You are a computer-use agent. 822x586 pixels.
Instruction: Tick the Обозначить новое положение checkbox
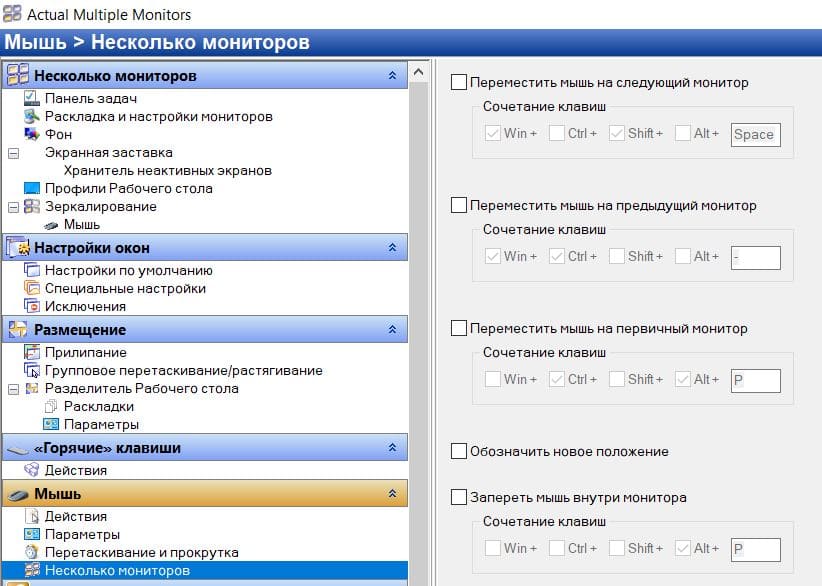click(x=459, y=451)
